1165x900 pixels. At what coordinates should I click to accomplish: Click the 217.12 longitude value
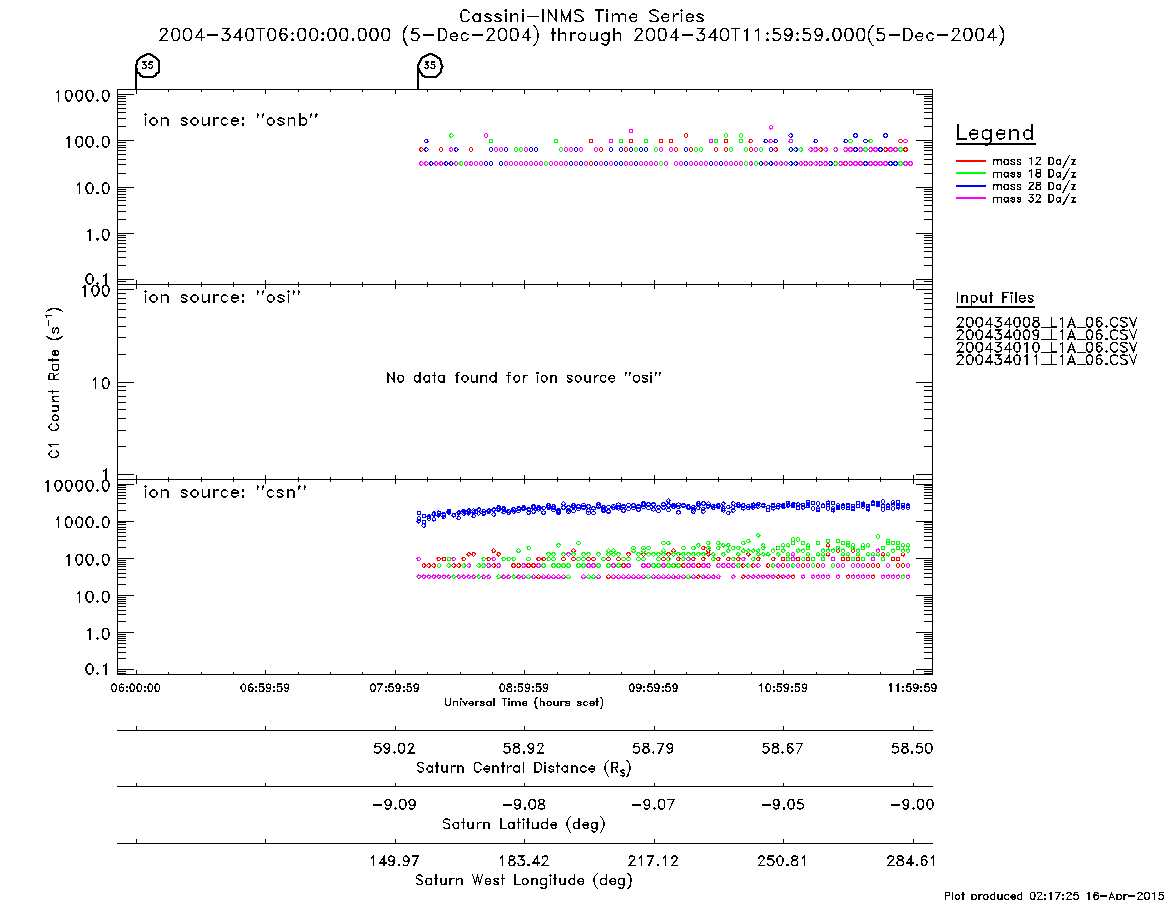[653, 861]
